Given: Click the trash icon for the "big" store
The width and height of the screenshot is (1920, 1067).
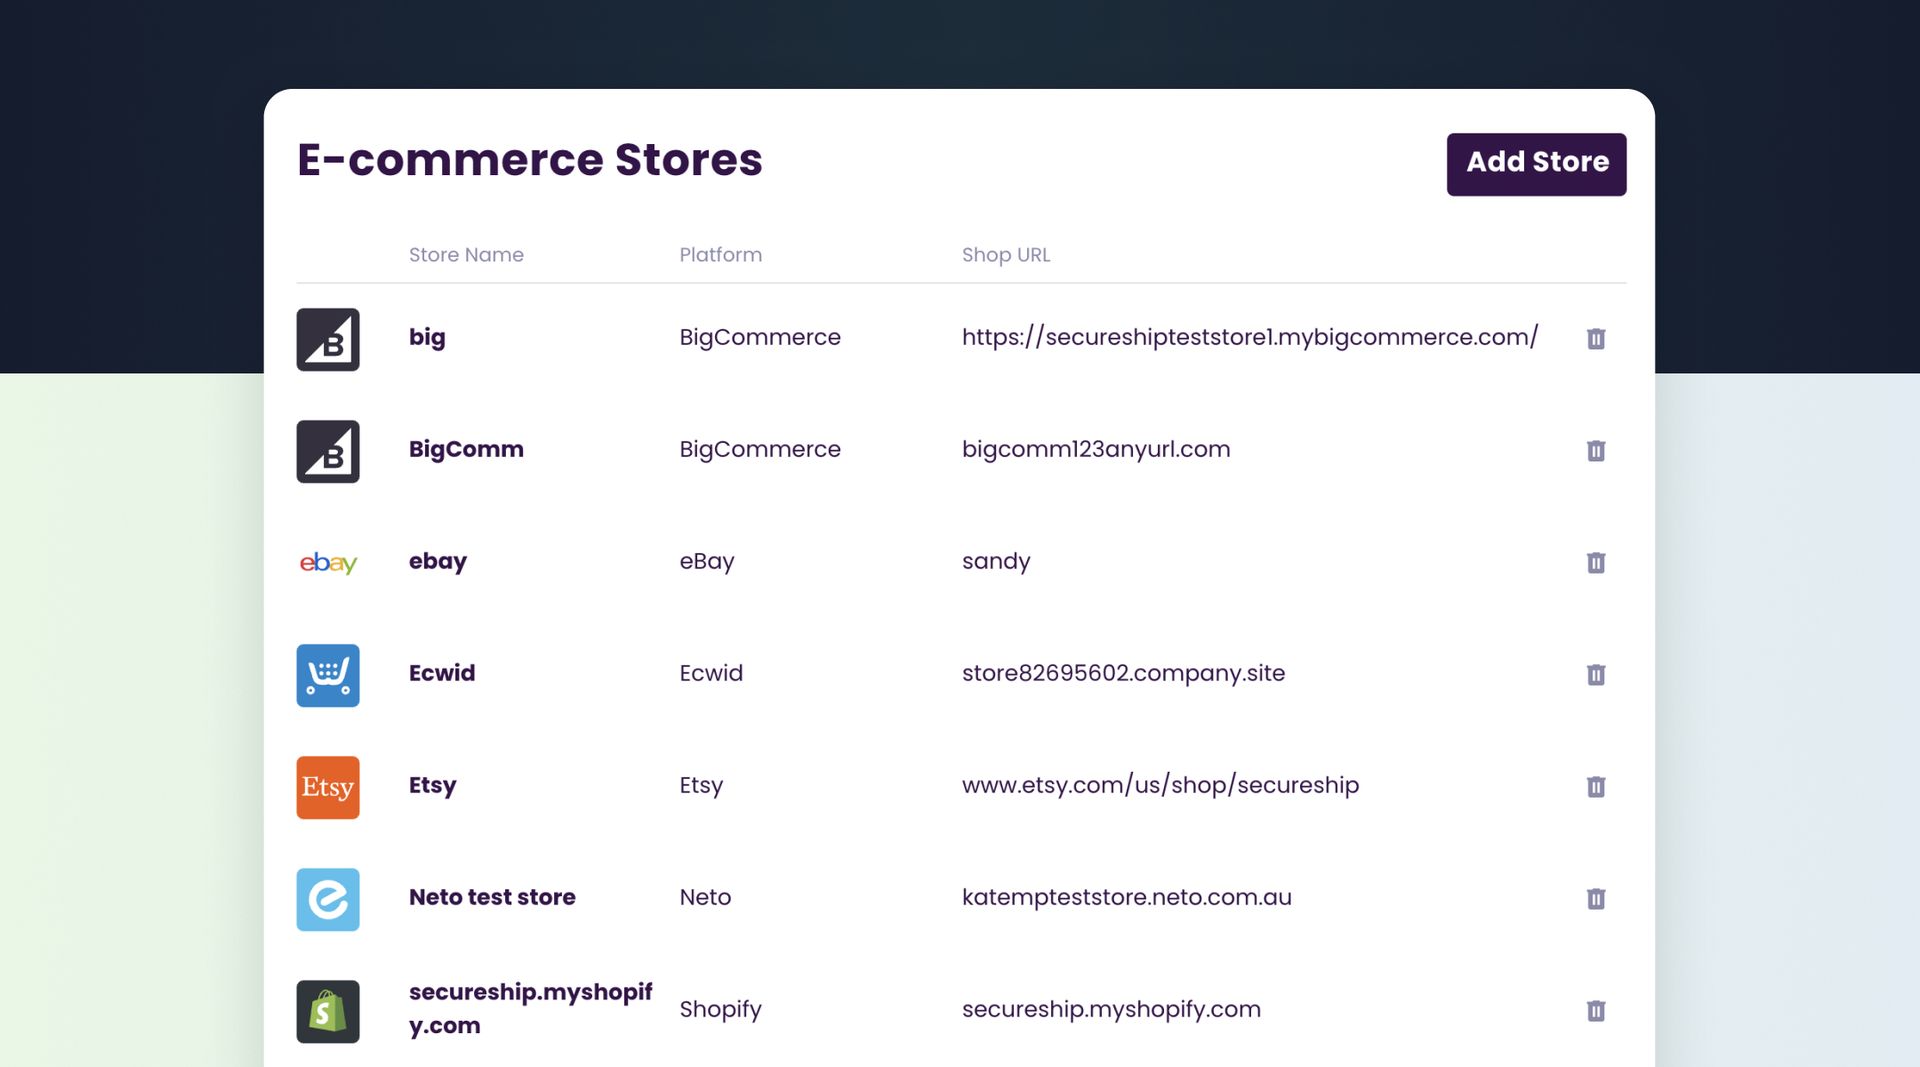Looking at the screenshot, I should 1596,339.
